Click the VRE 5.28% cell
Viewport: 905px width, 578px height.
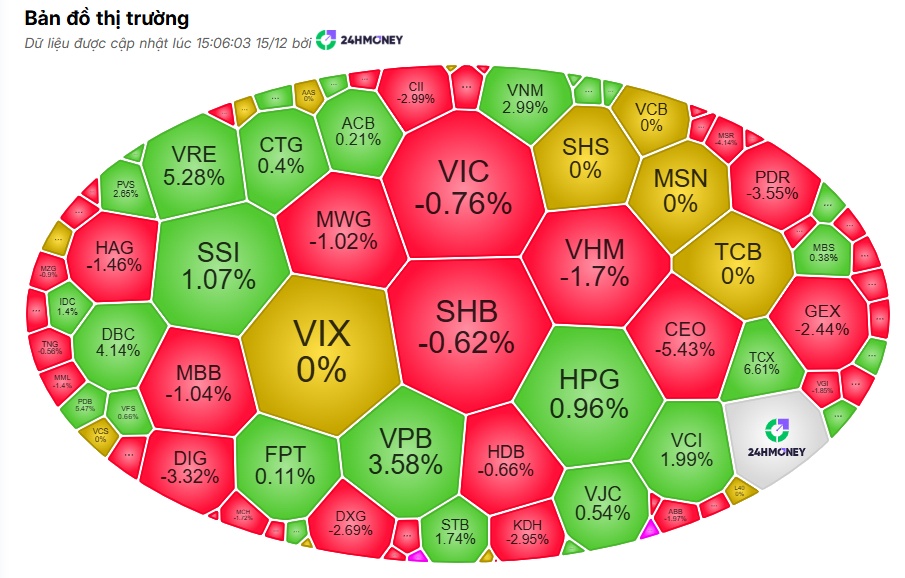click(x=193, y=166)
